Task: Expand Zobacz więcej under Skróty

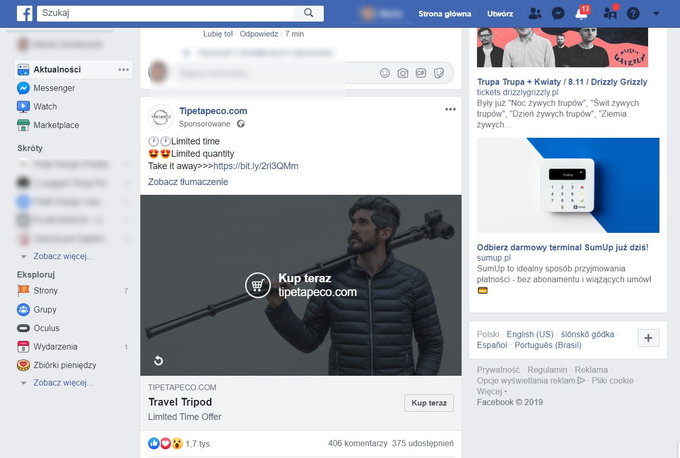Action: click(x=63, y=256)
